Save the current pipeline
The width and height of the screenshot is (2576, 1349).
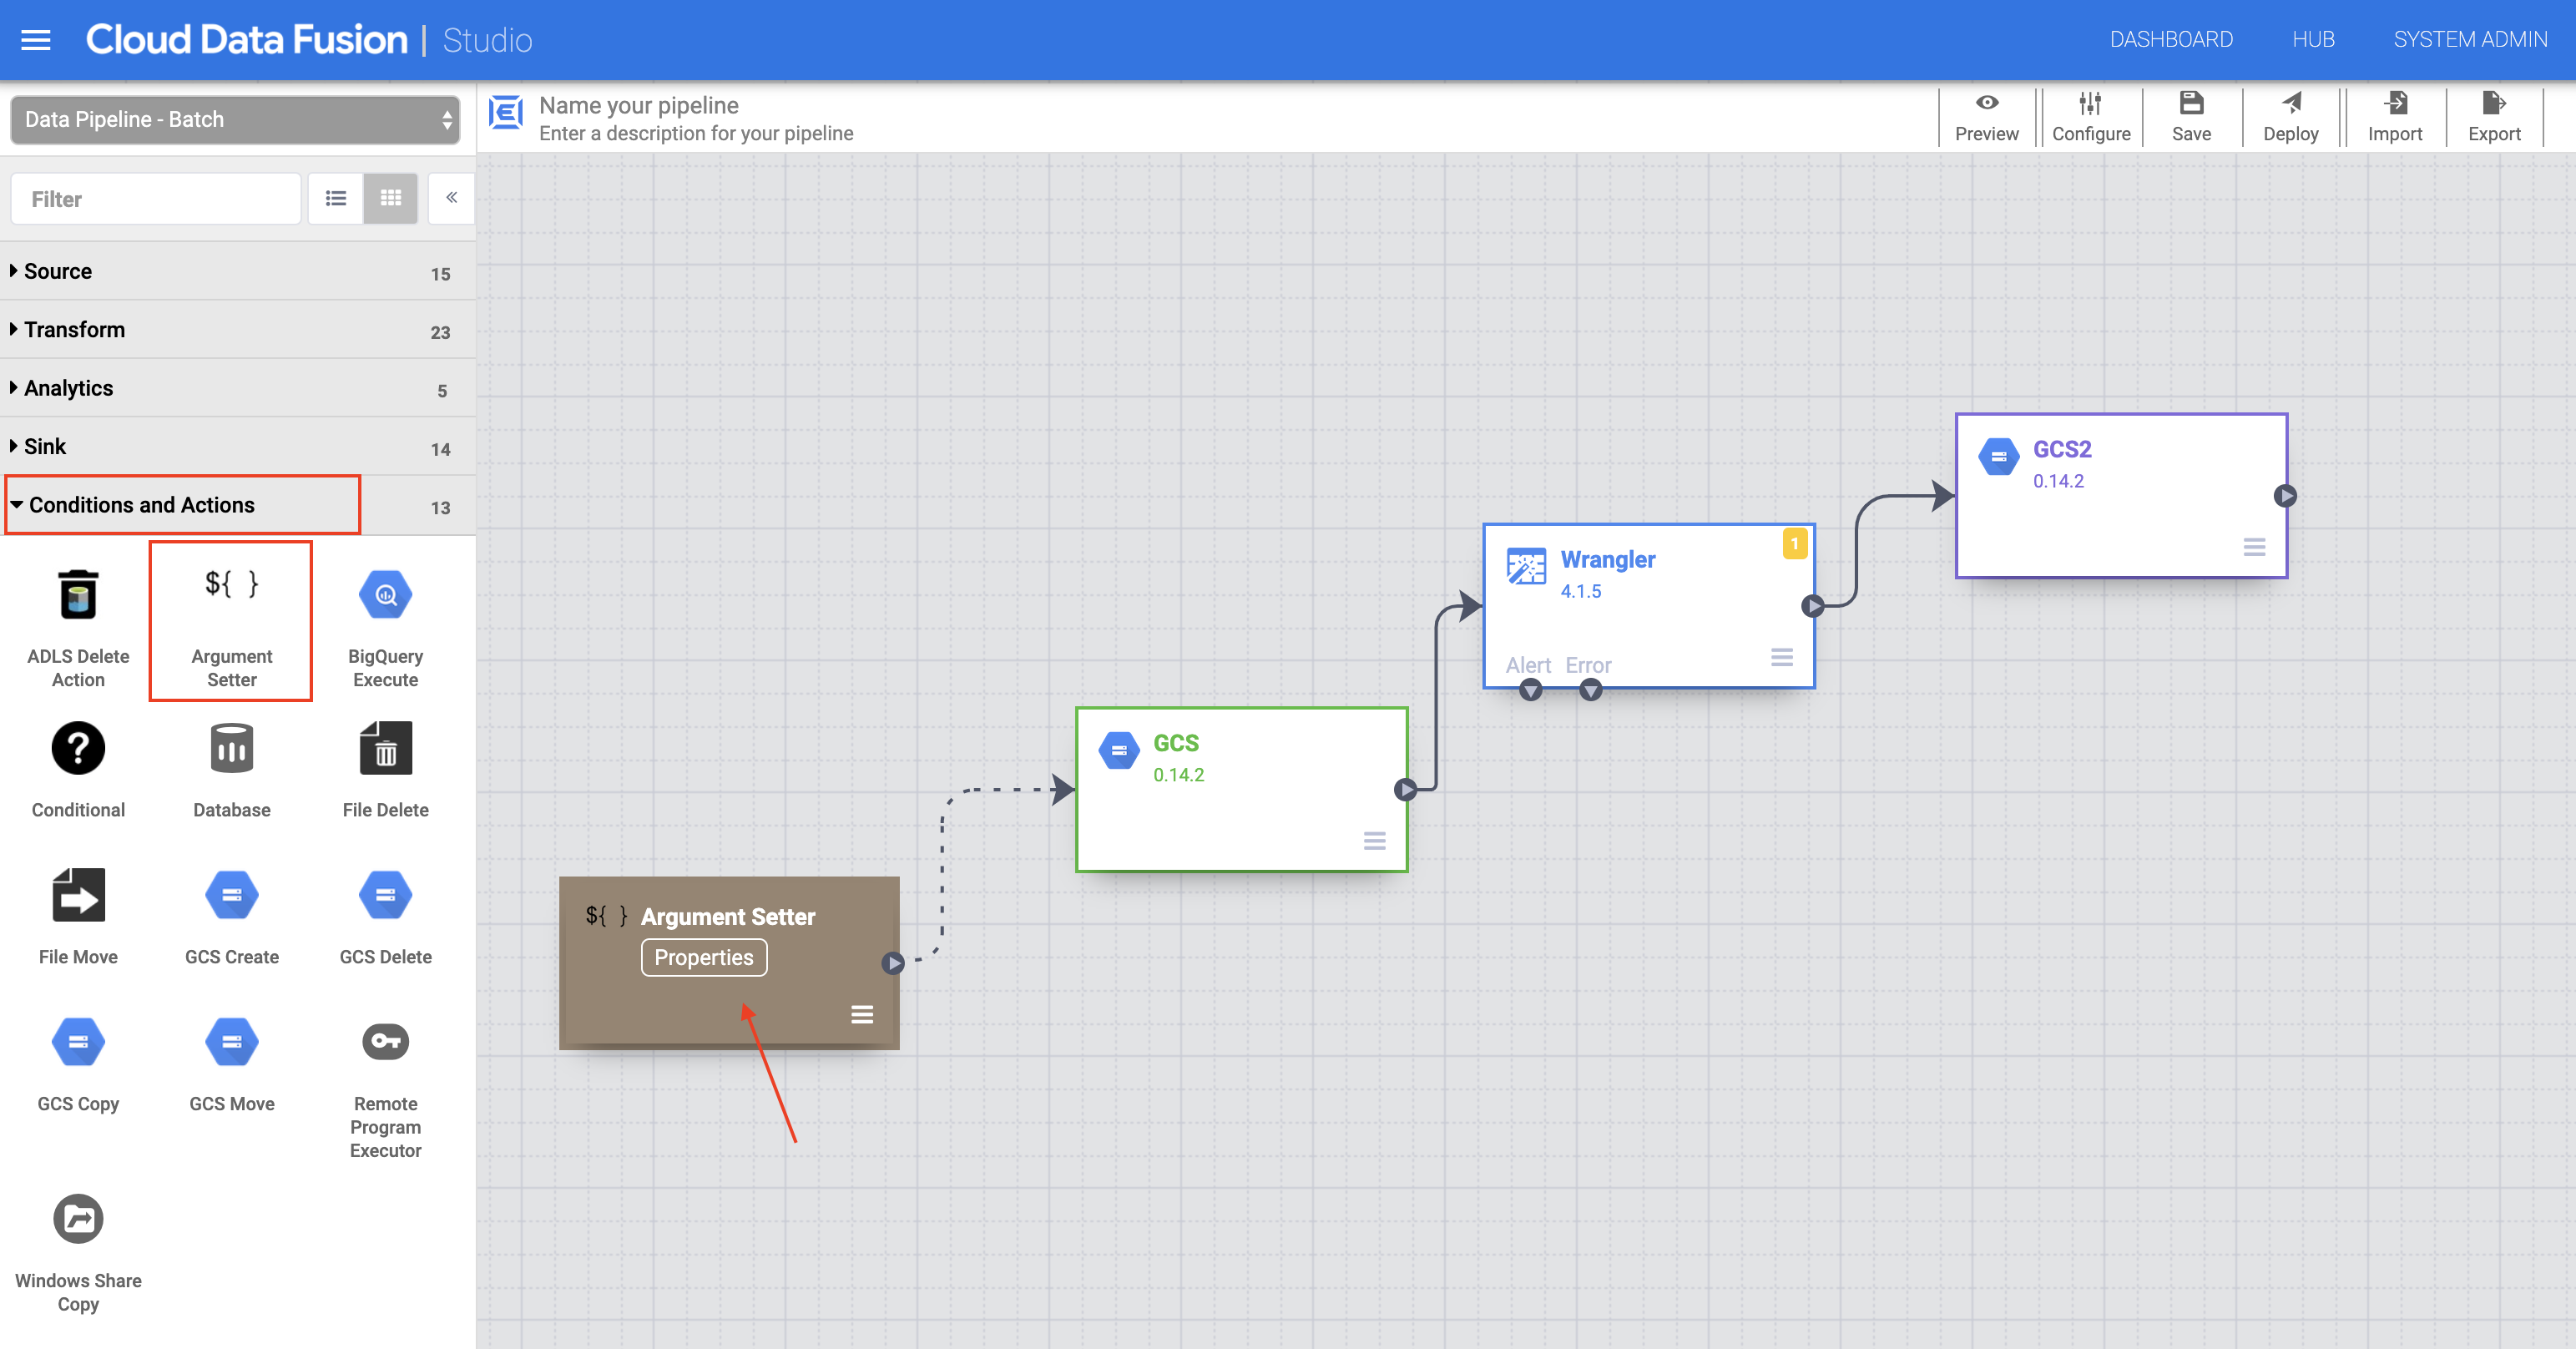pos(2191,117)
